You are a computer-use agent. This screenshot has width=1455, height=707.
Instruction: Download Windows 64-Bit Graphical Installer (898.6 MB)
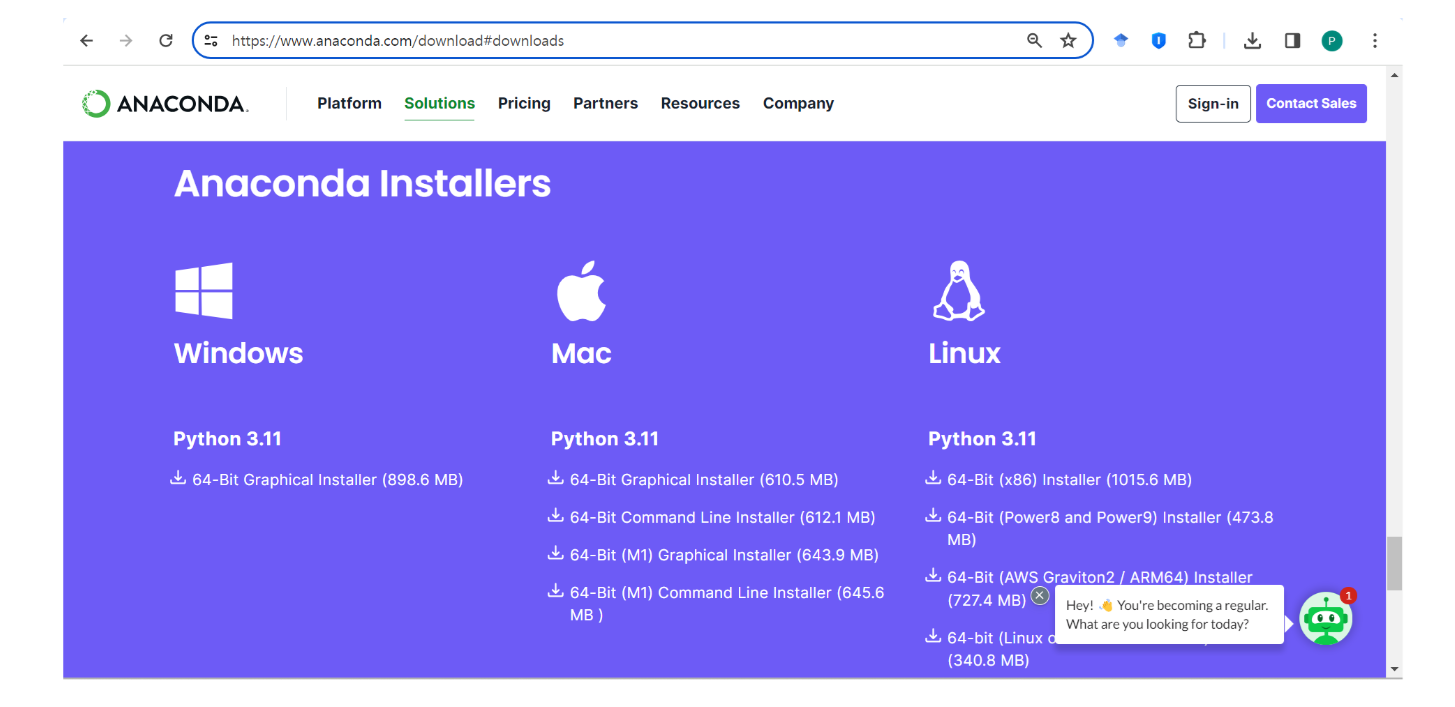pyautogui.click(x=327, y=480)
